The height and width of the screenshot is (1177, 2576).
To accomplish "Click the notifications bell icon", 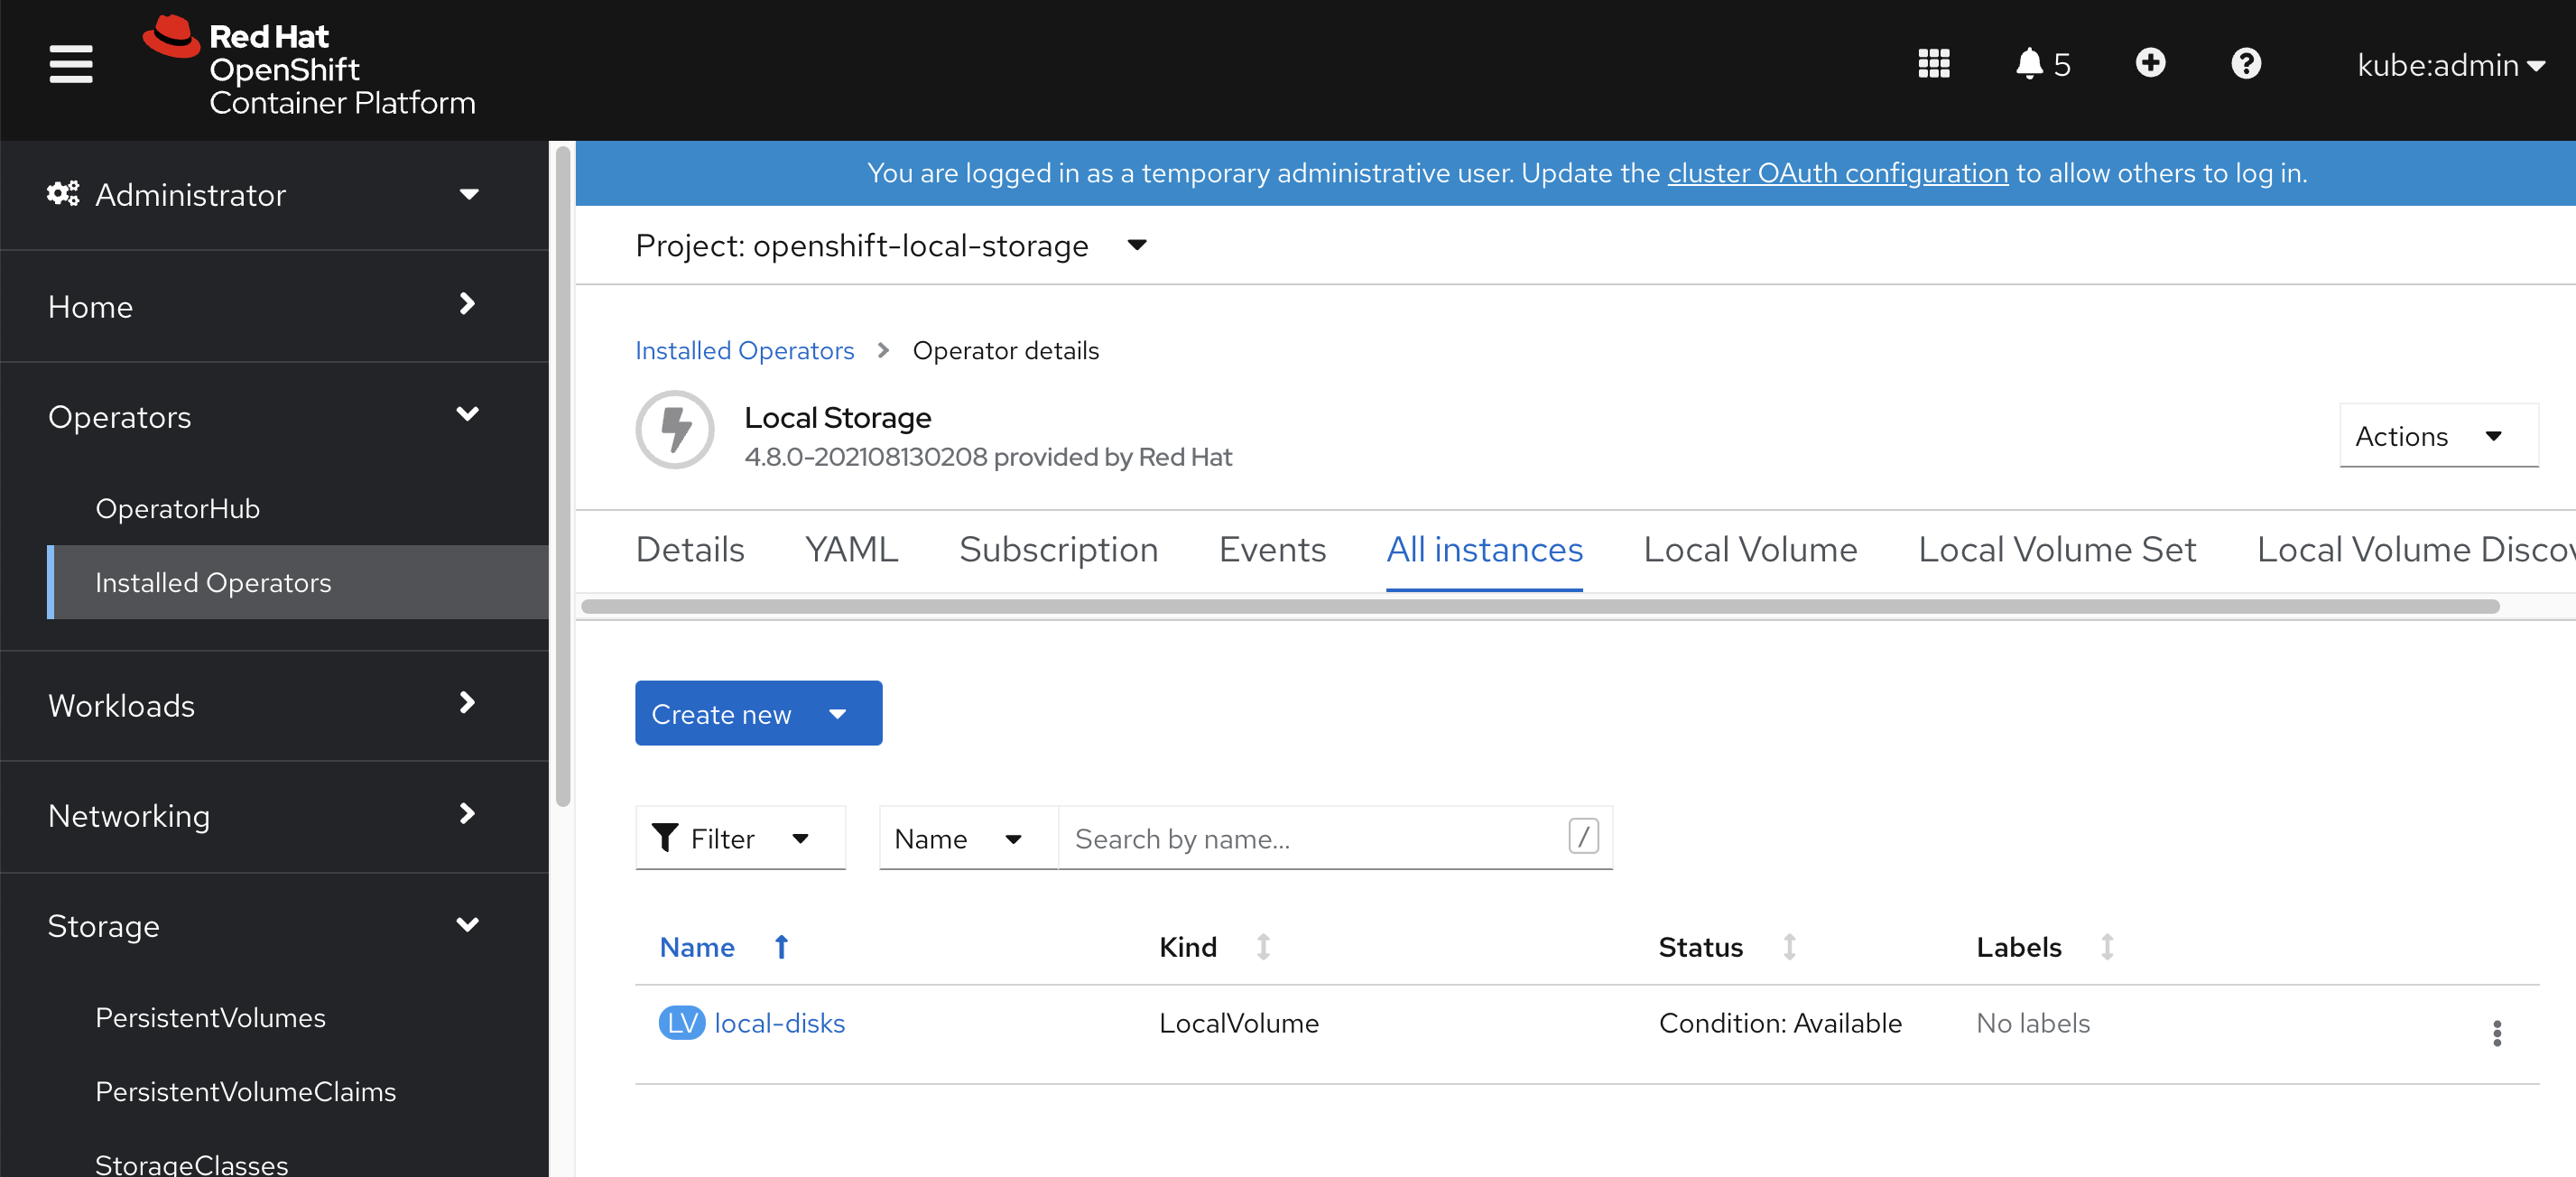I will (2029, 64).
